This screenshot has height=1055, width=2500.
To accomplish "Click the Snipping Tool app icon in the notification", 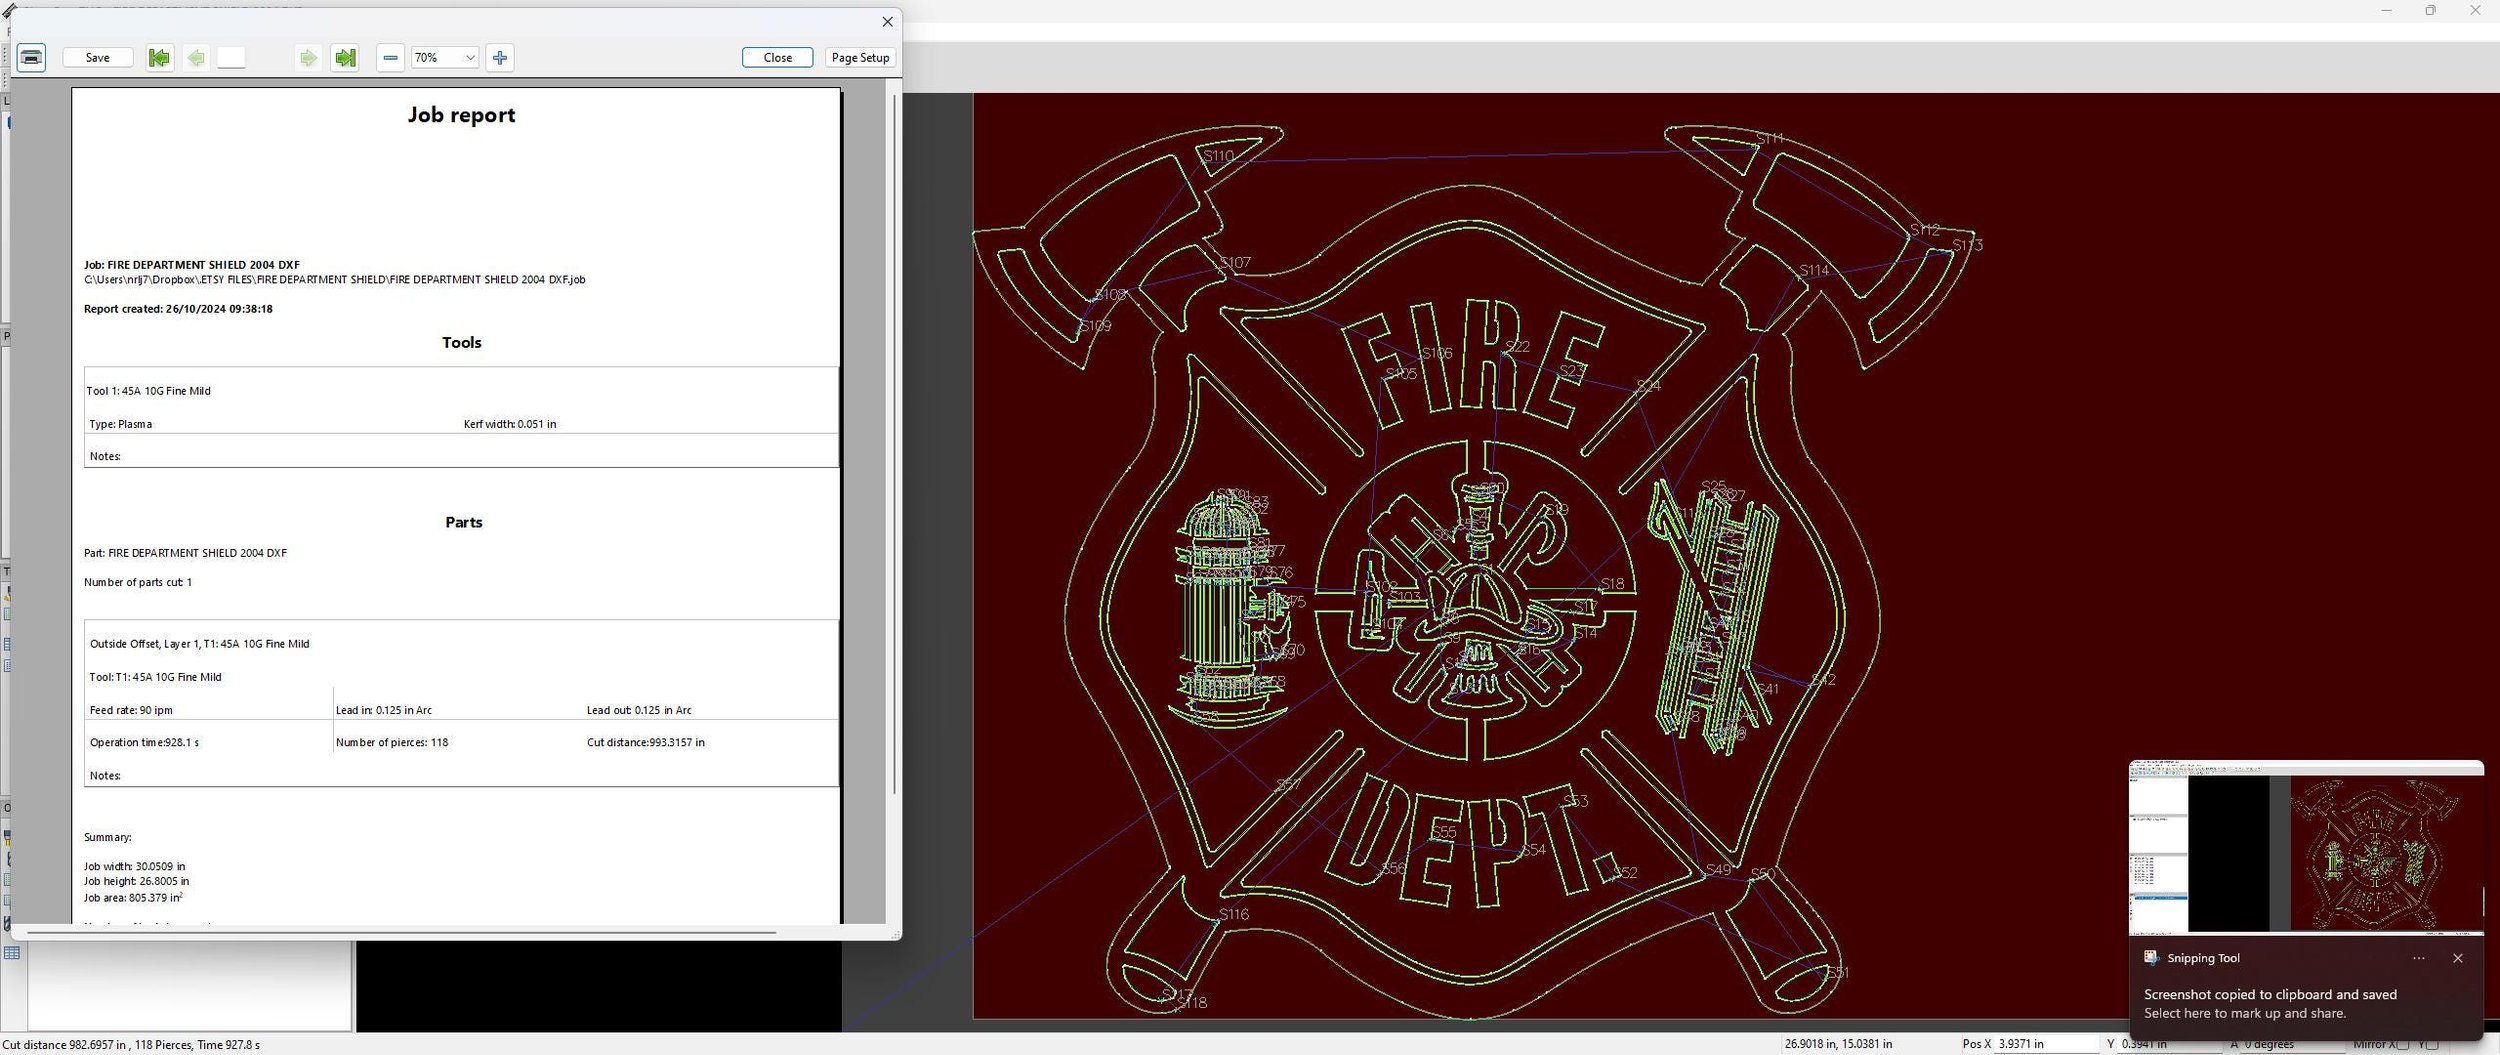I will 2151,958.
